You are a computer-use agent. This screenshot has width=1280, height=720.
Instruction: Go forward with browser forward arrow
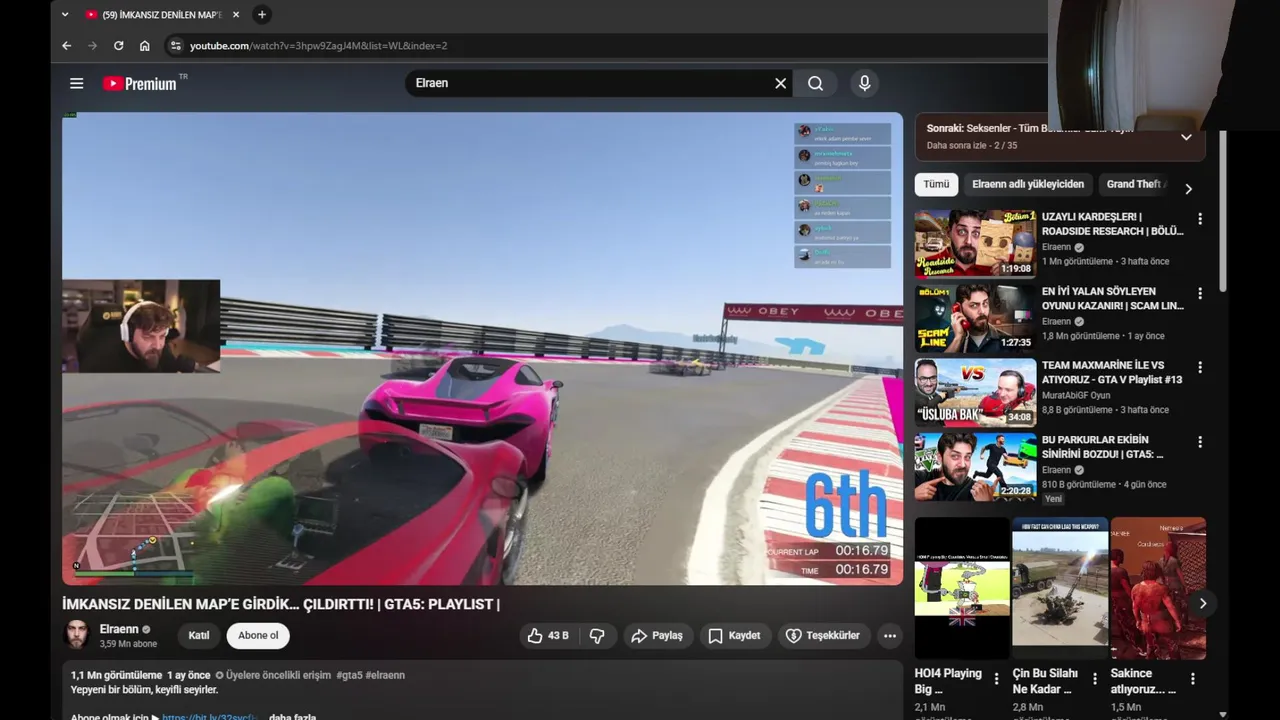coord(93,45)
